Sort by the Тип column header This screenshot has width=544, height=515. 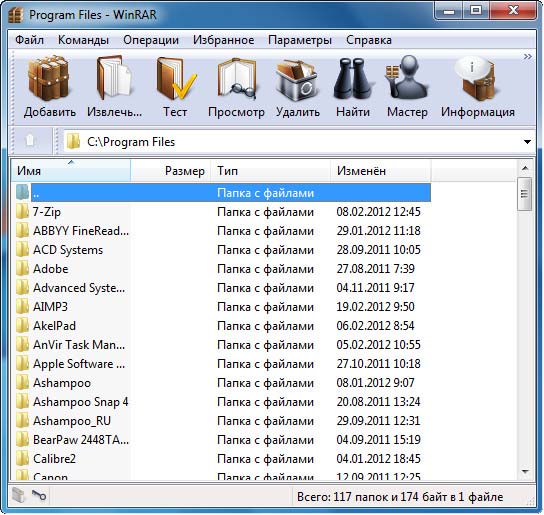271,170
